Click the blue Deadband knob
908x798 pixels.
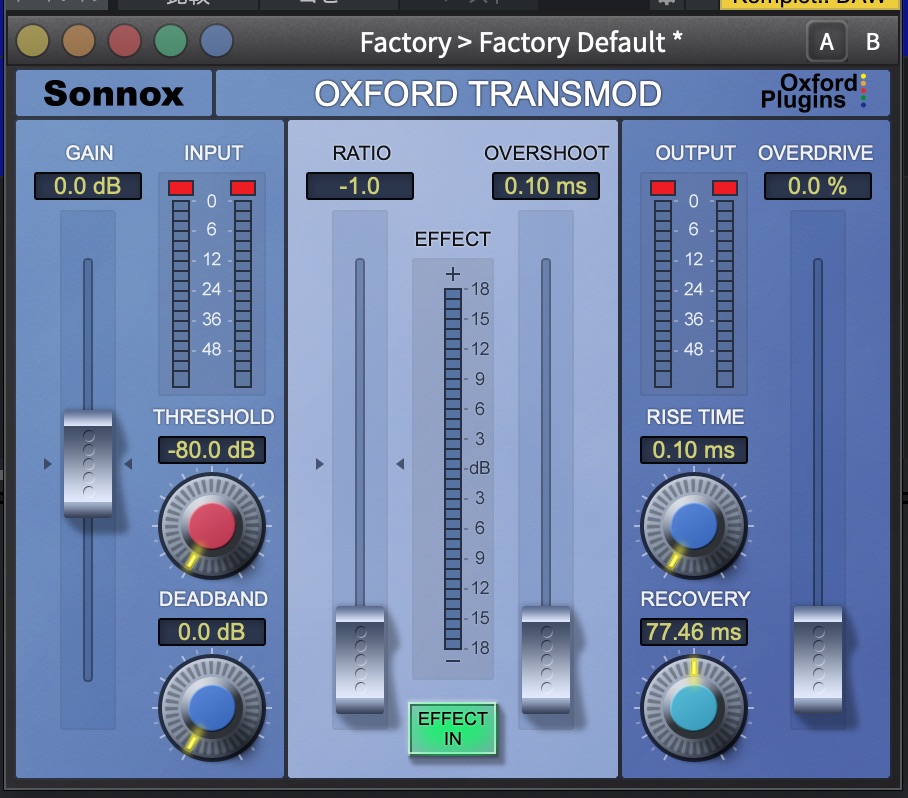(212, 708)
